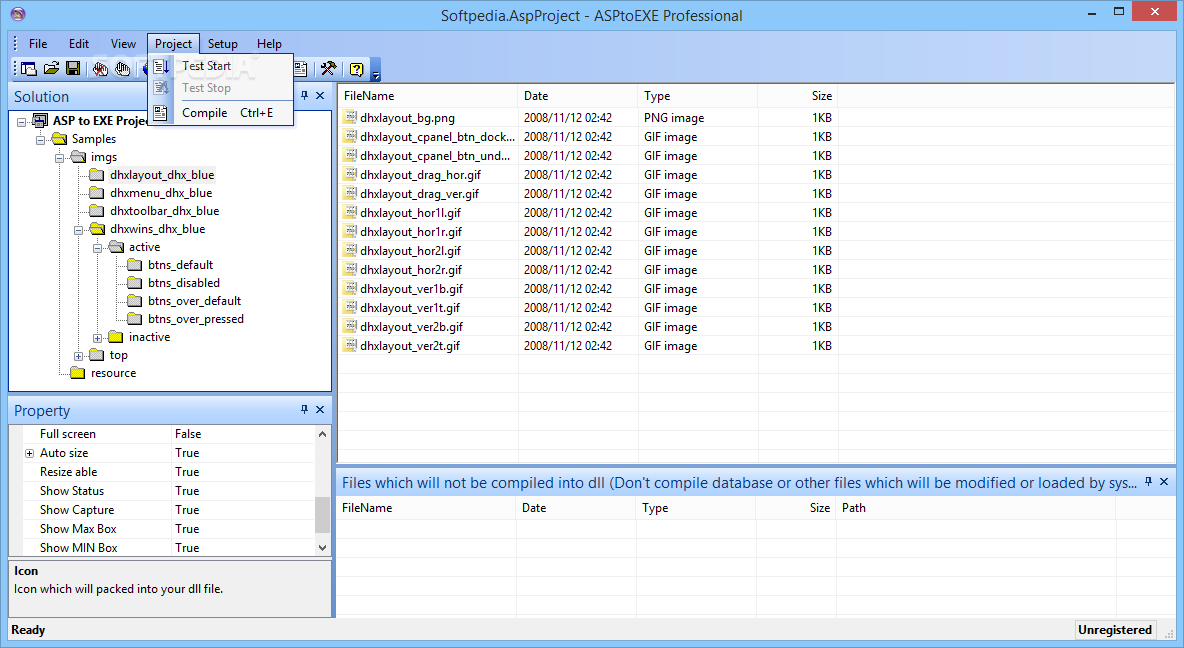Collapse the ASP to EXE Project root node

(x=21, y=121)
